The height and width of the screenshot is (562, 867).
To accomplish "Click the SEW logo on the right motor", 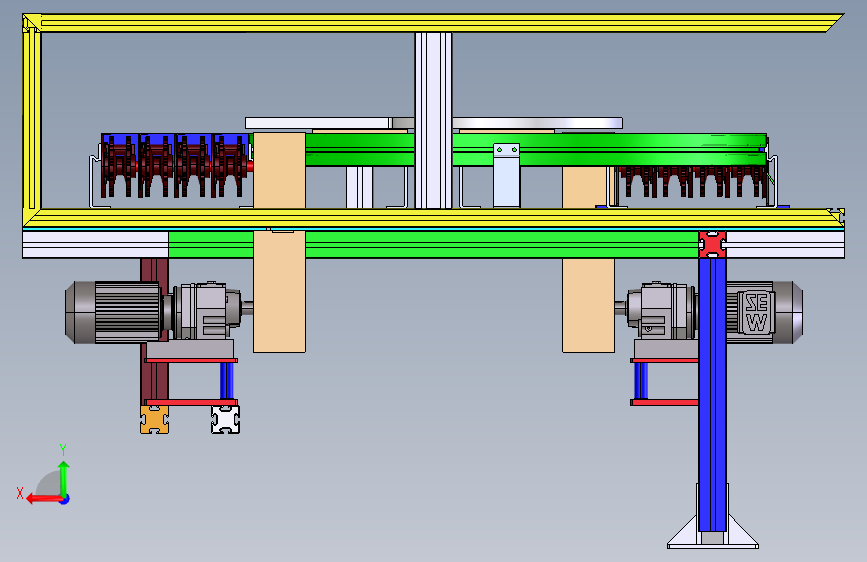I will [x=755, y=313].
